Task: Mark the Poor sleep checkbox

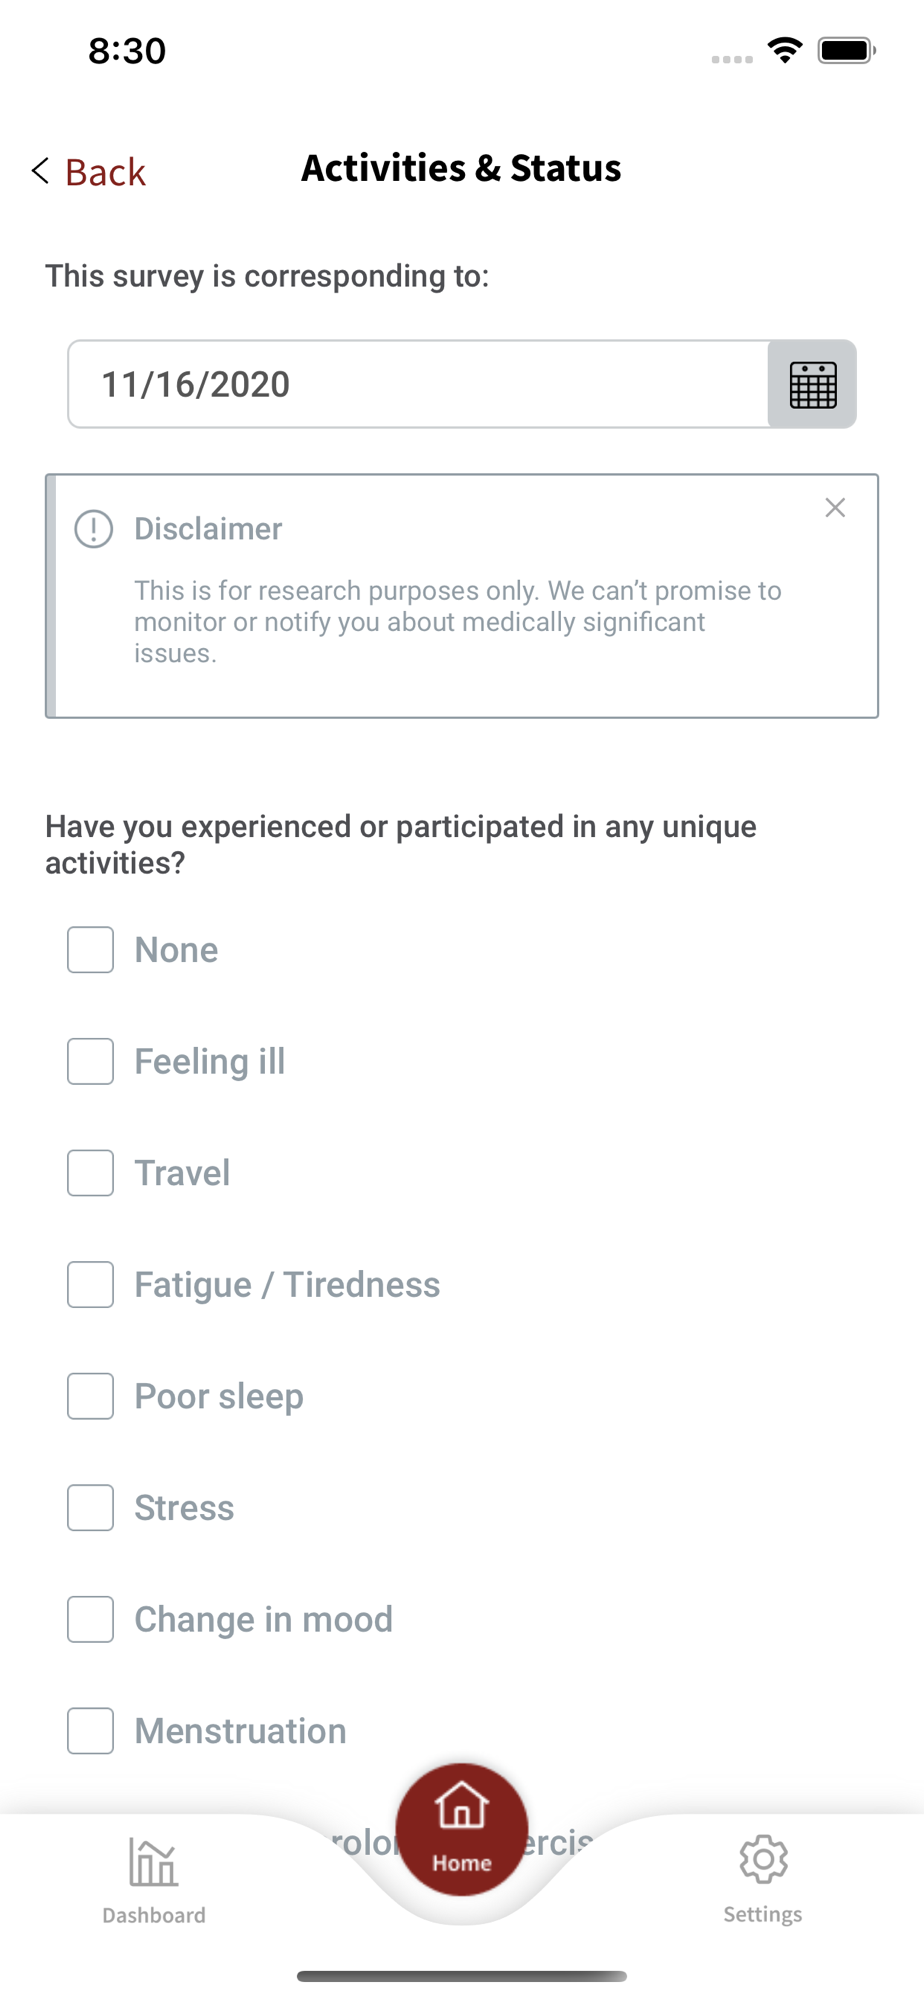Action: [91, 1396]
